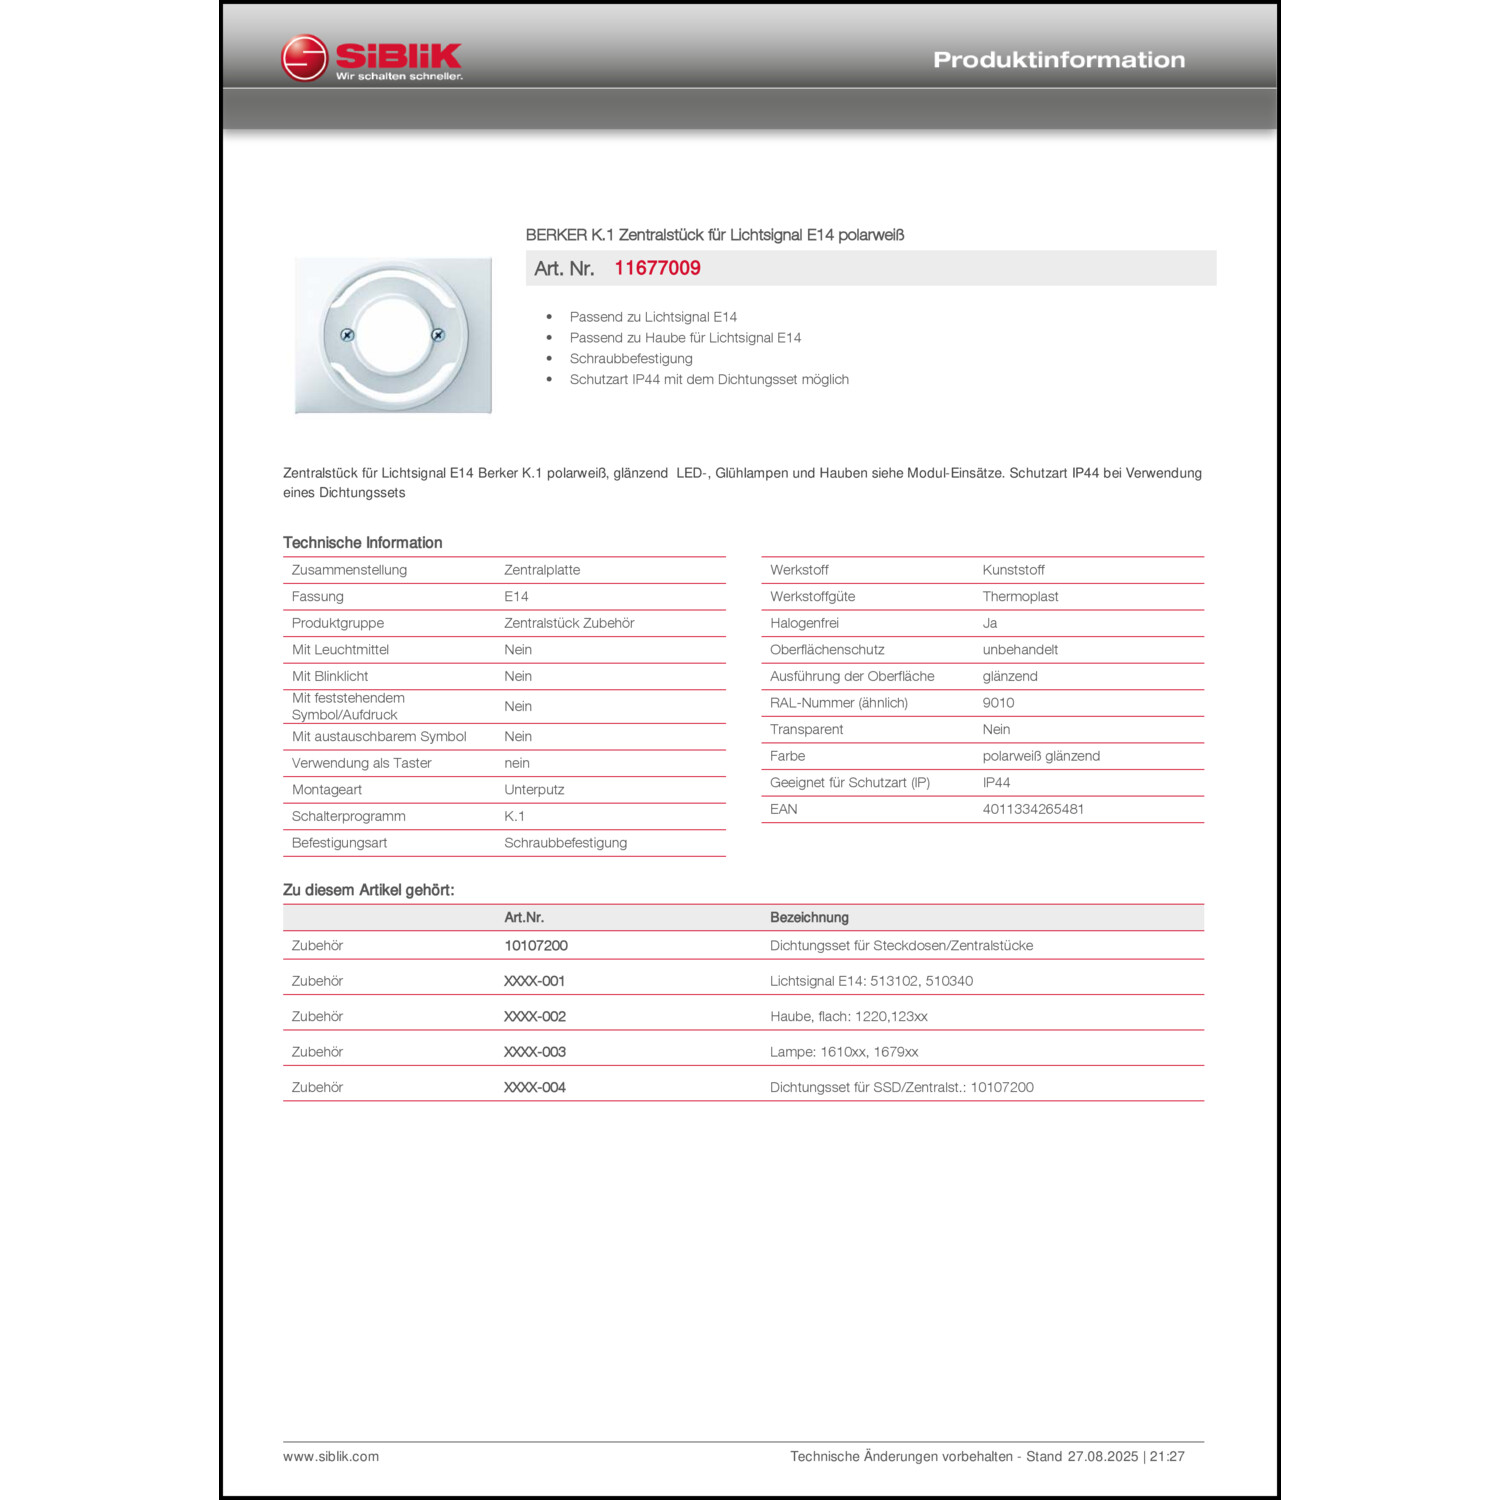Select the Technische Information section heading
This screenshot has width=1500, height=1500.
tap(363, 542)
